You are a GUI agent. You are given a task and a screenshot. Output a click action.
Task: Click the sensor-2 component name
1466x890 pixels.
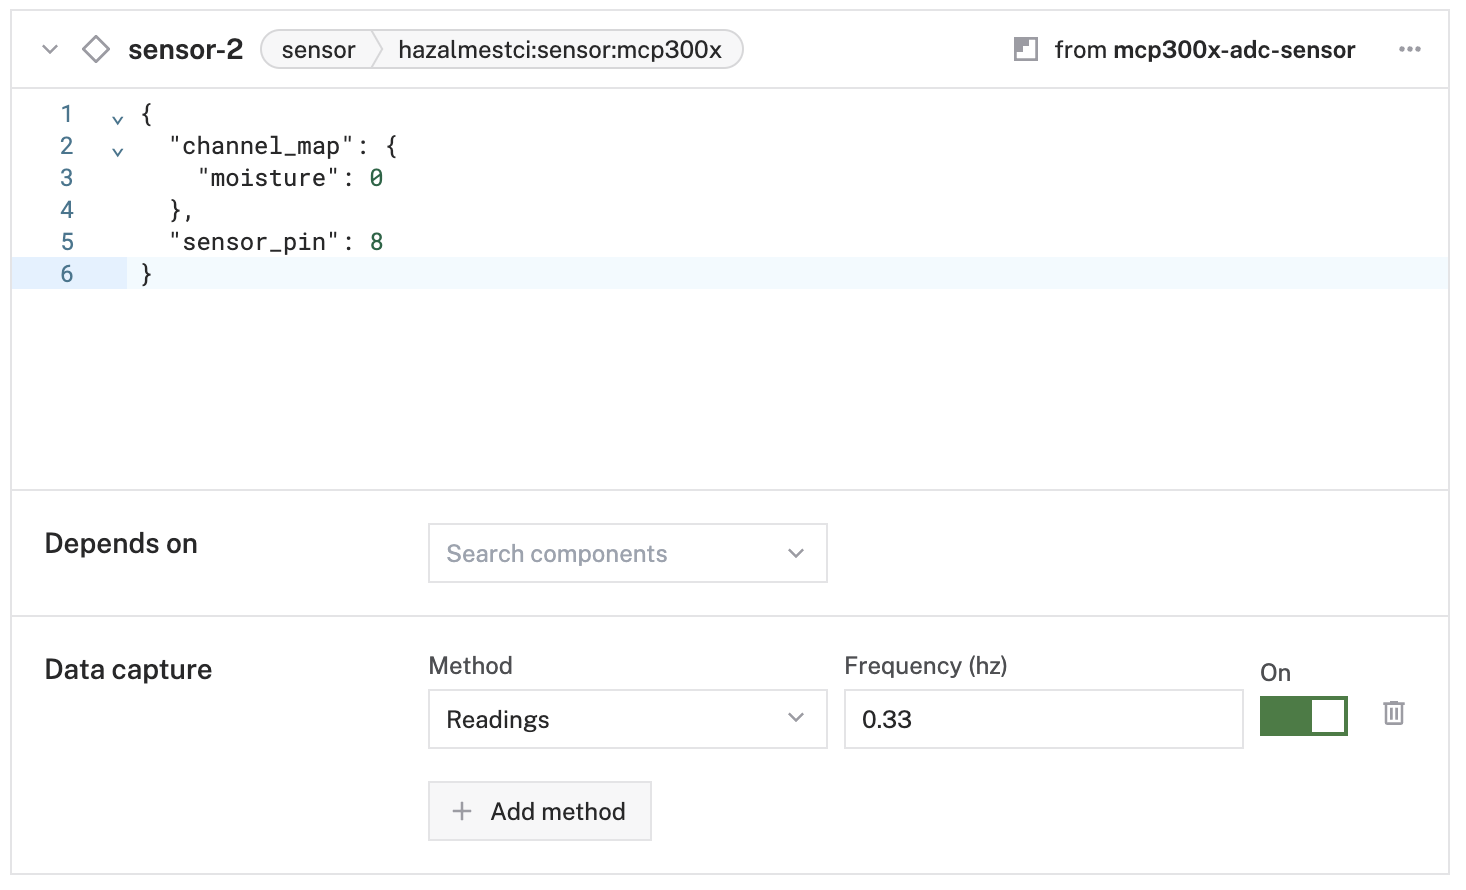185,50
